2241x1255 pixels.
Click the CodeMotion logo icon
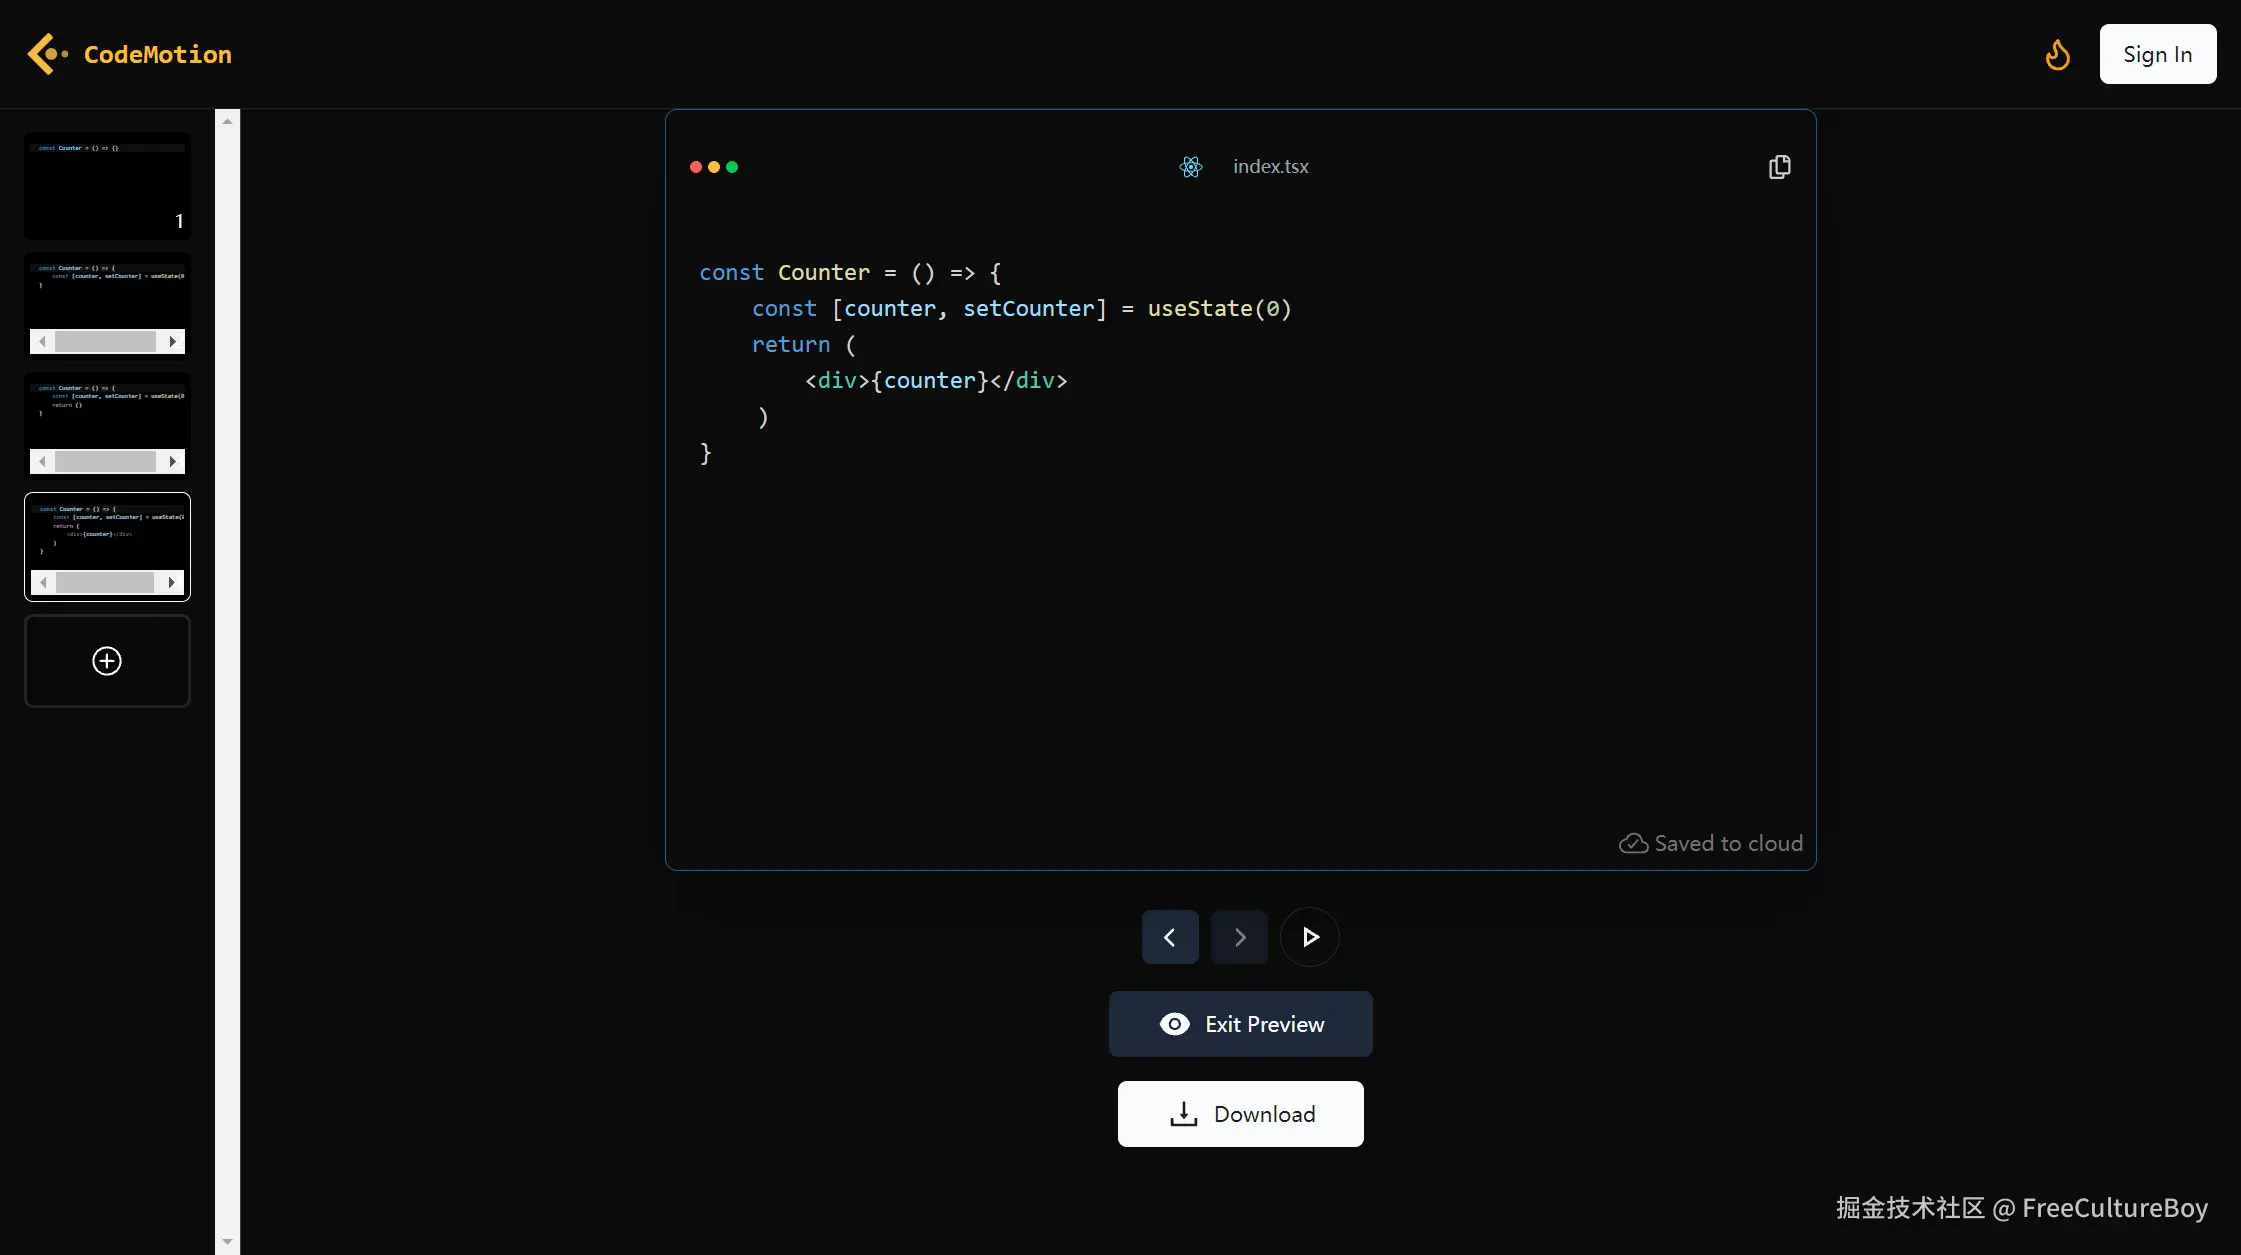coord(47,54)
